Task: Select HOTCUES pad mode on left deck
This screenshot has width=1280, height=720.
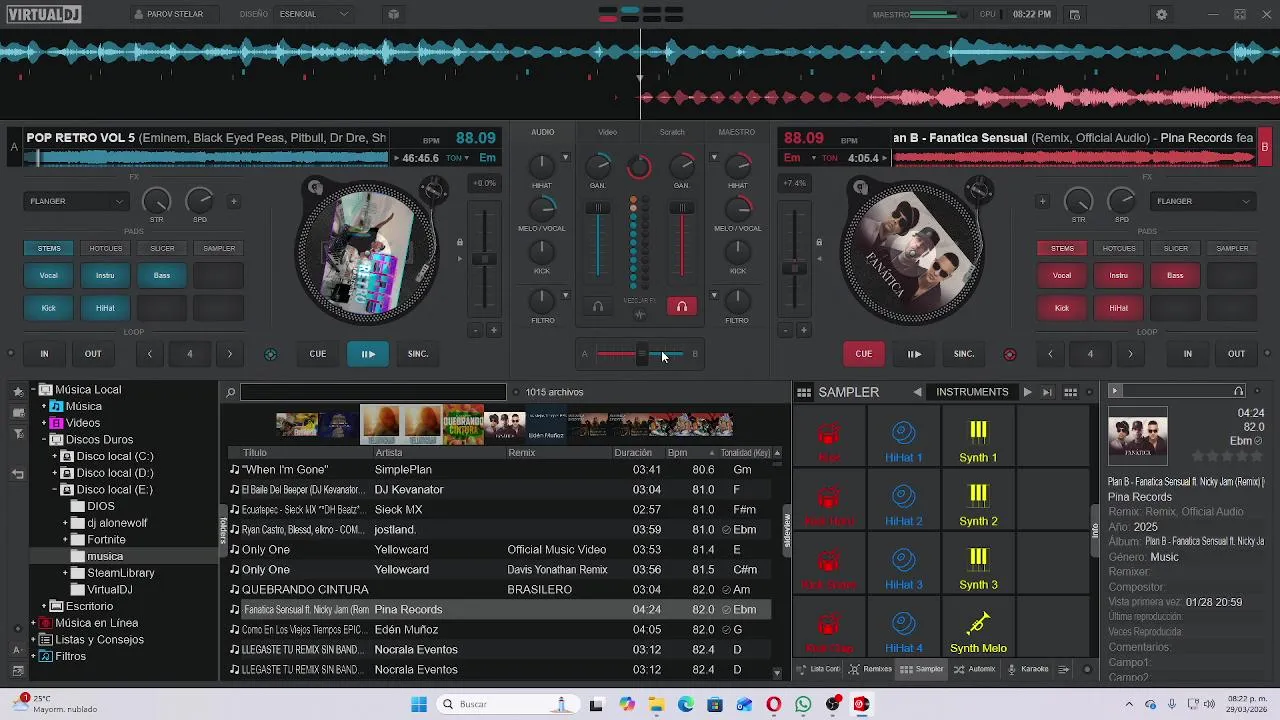Action: (x=105, y=248)
